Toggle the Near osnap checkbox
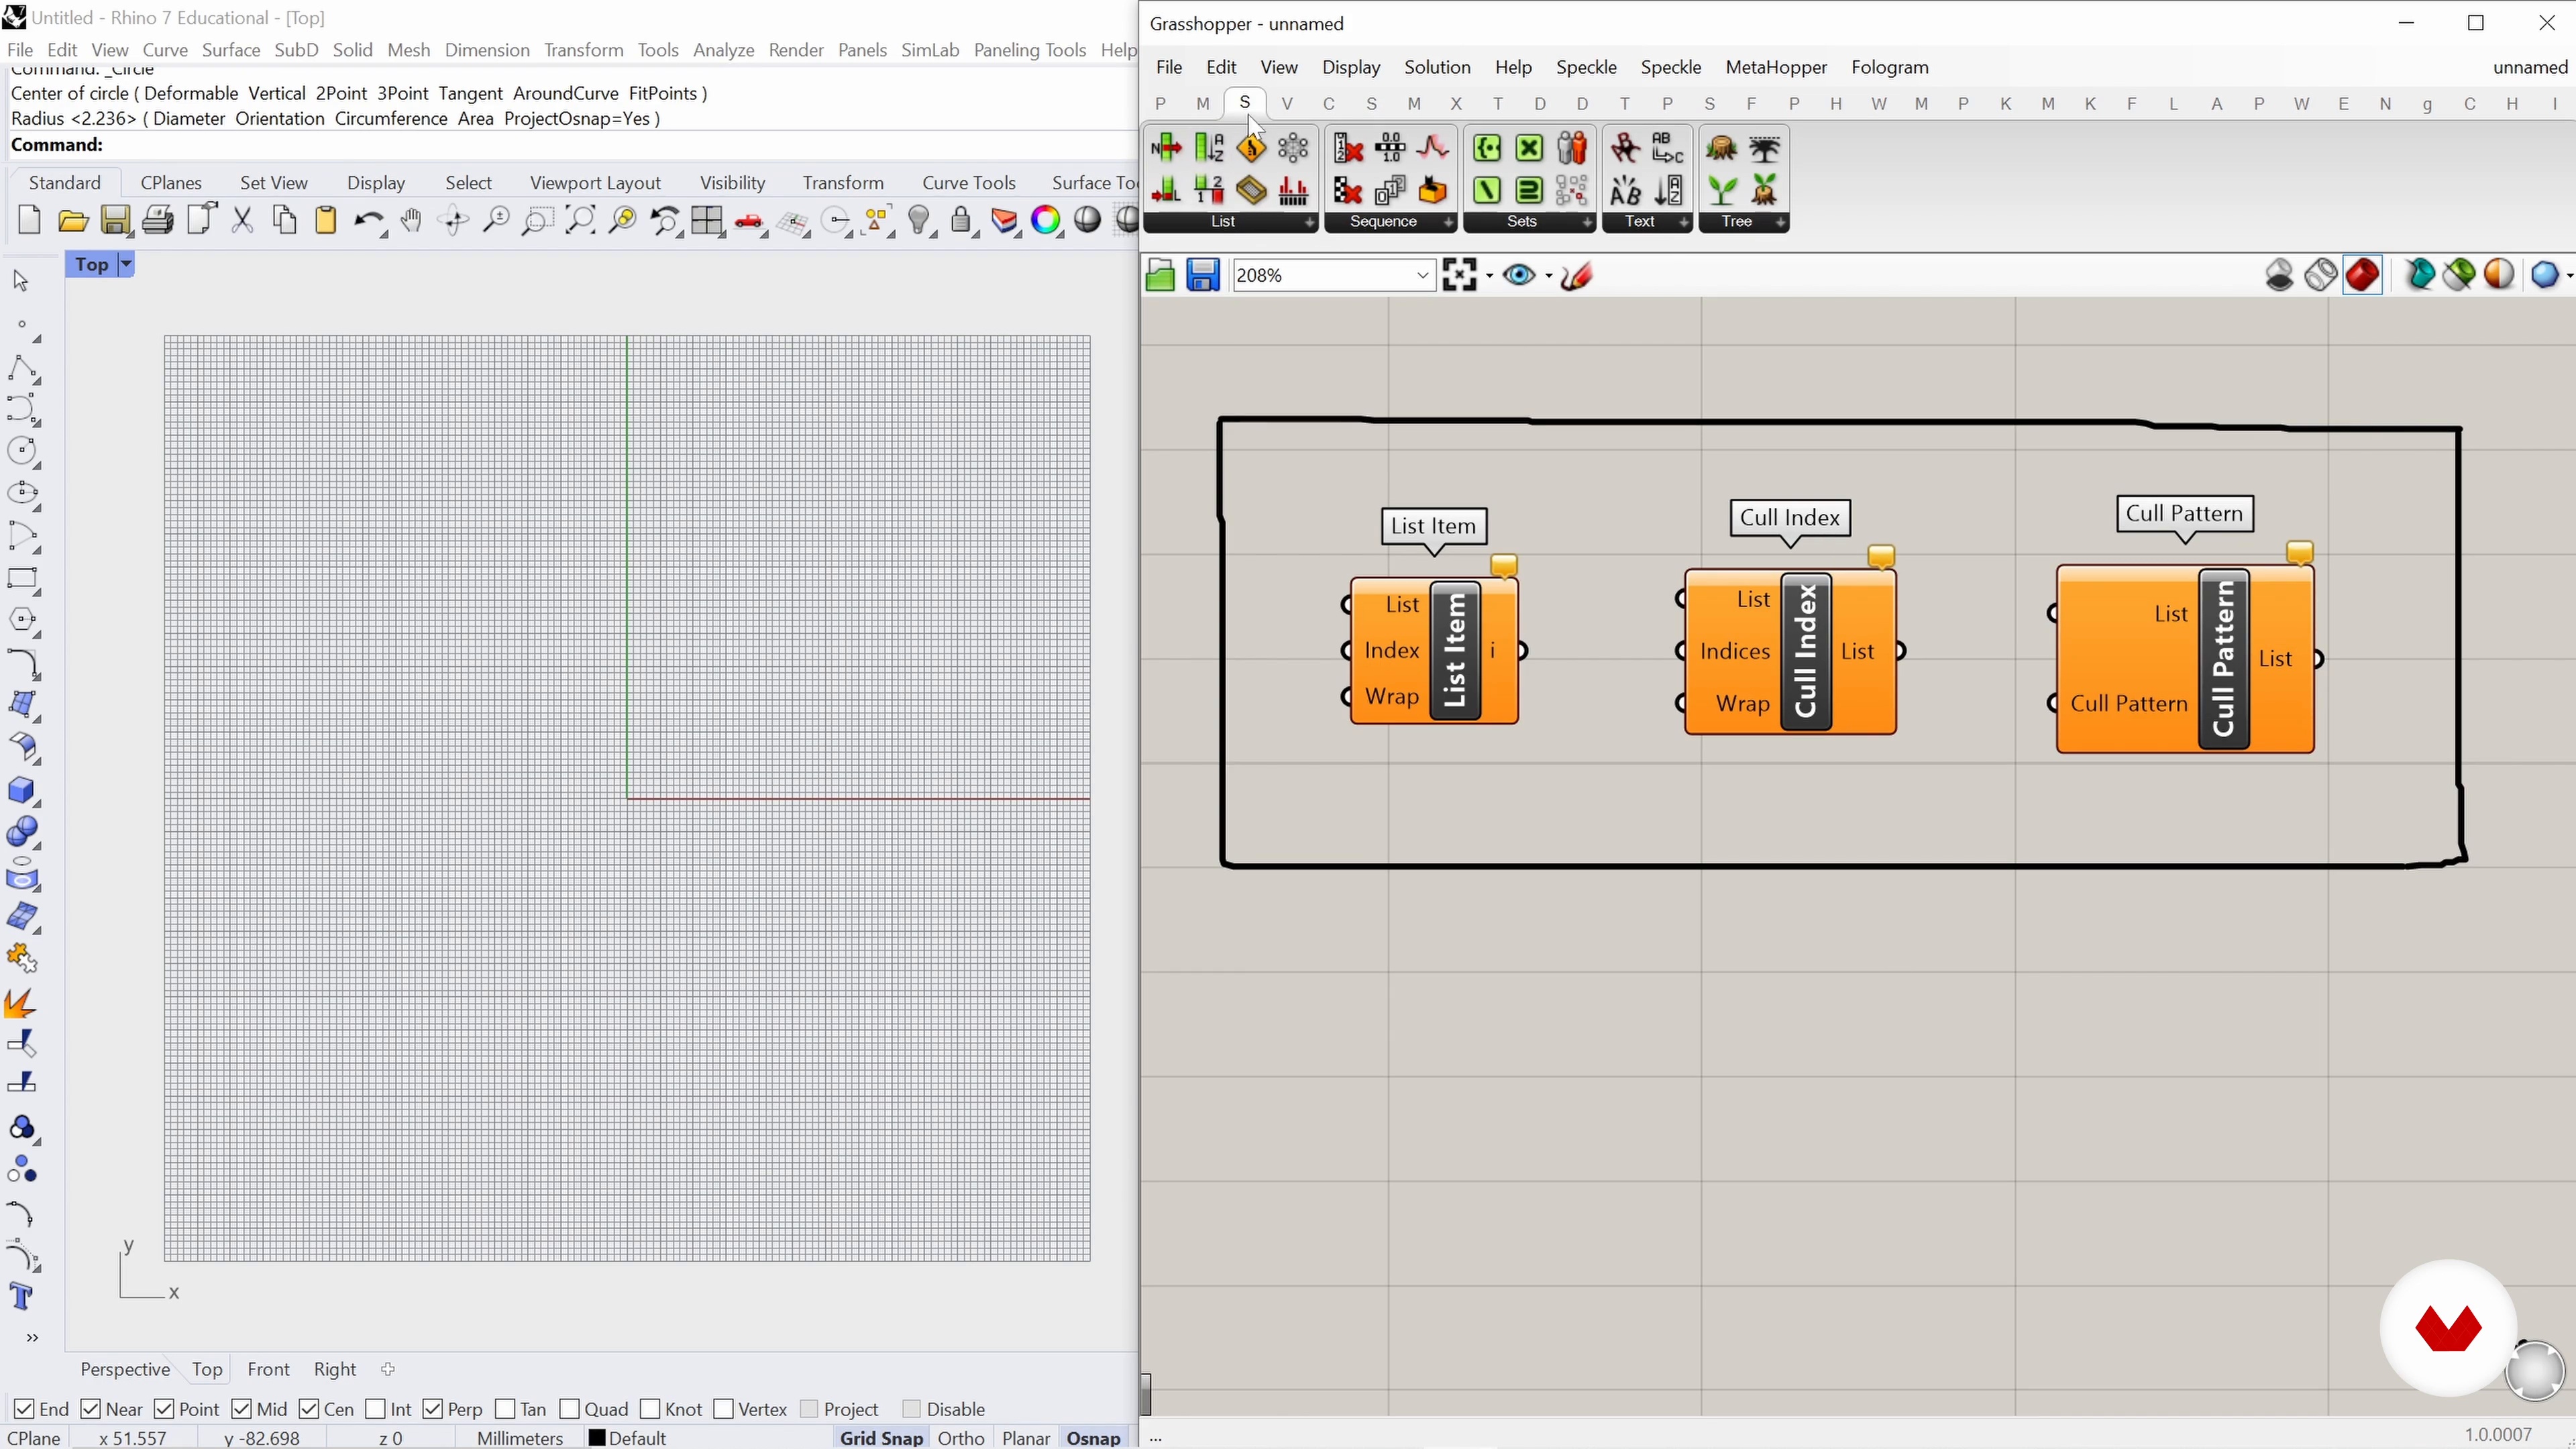The height and width of the screenshot is (1449, 2576). (x=91, y=1409)
